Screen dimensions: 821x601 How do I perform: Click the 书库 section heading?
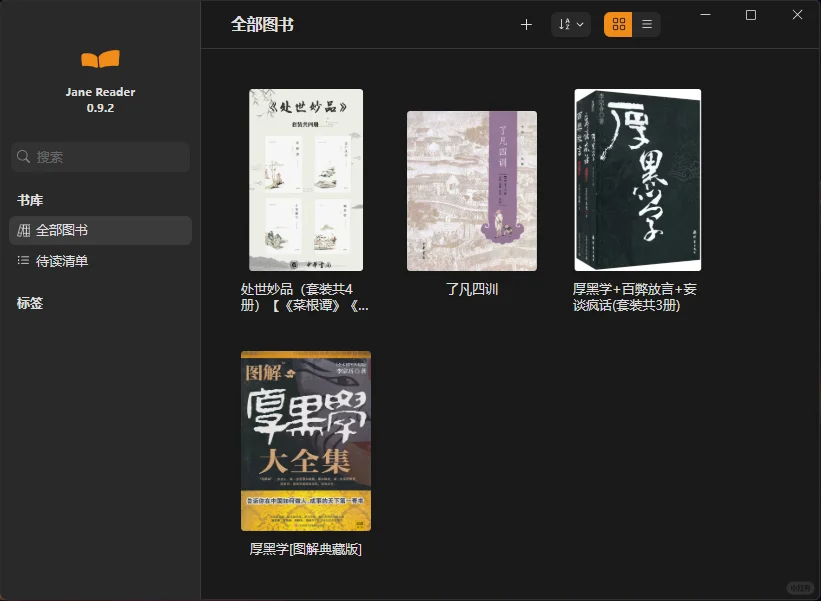coord(30,200)
